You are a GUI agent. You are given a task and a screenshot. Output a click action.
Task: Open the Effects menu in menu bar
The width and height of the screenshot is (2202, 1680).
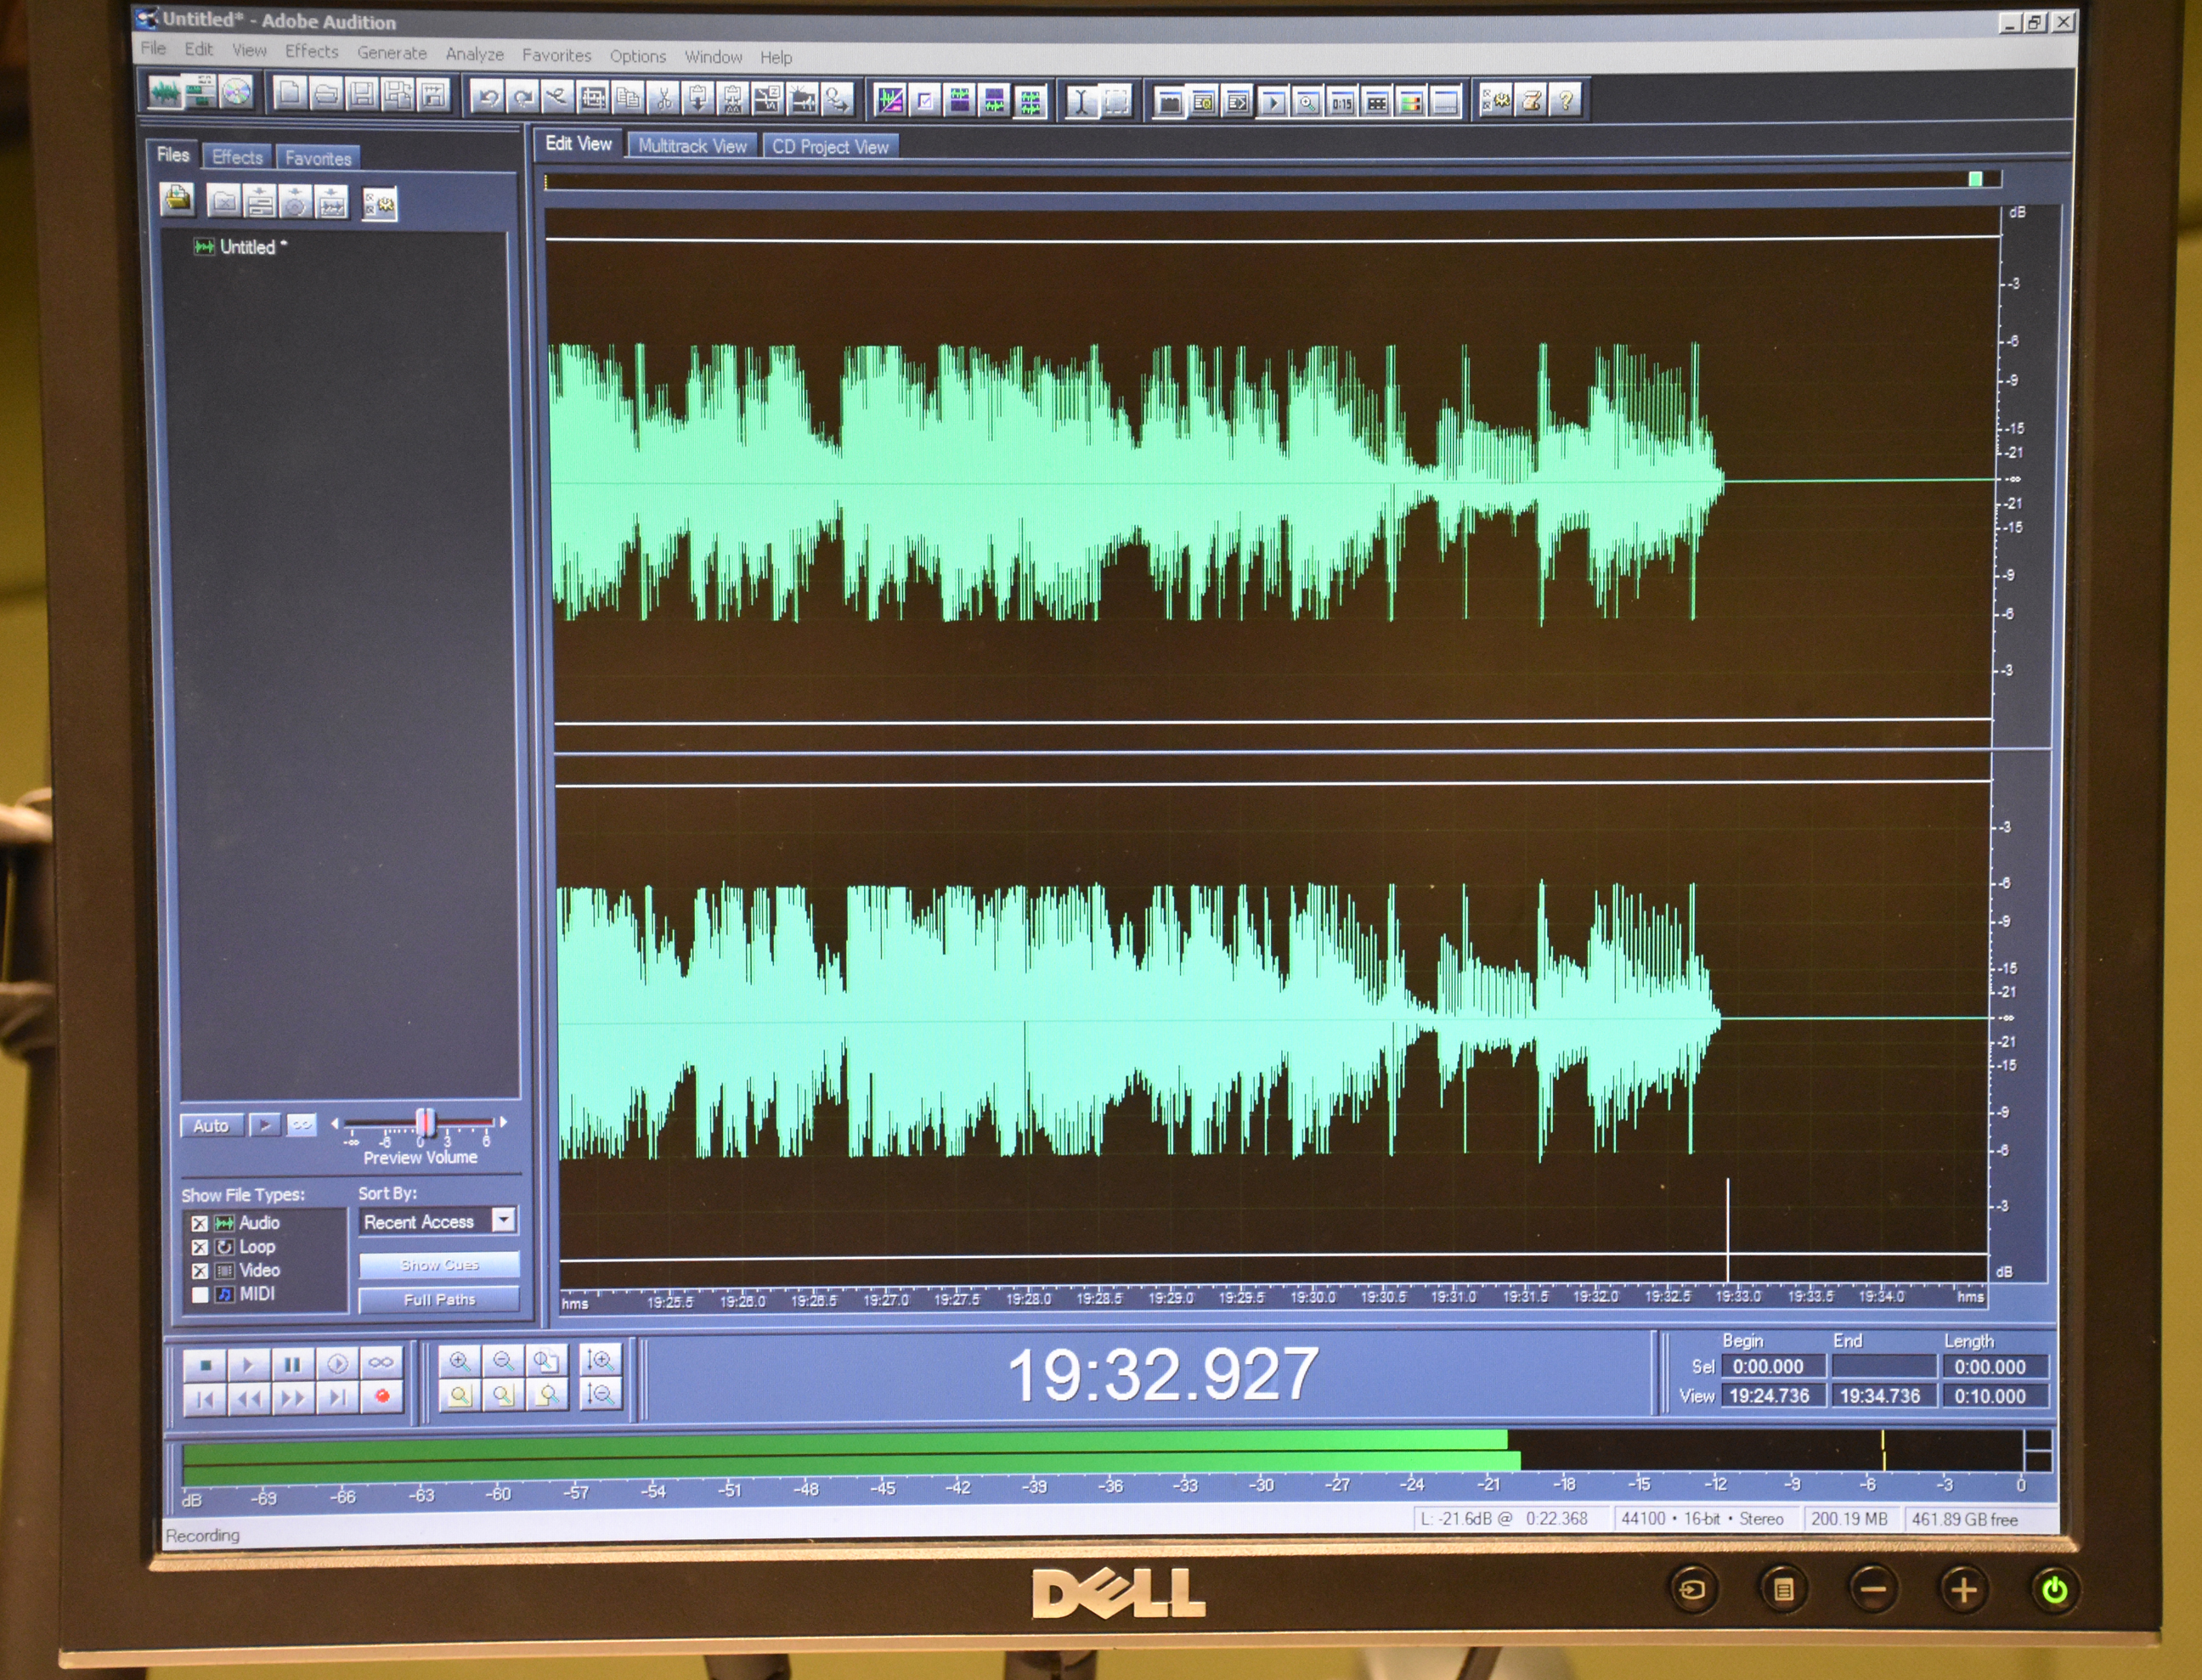(x=311, y=51)
